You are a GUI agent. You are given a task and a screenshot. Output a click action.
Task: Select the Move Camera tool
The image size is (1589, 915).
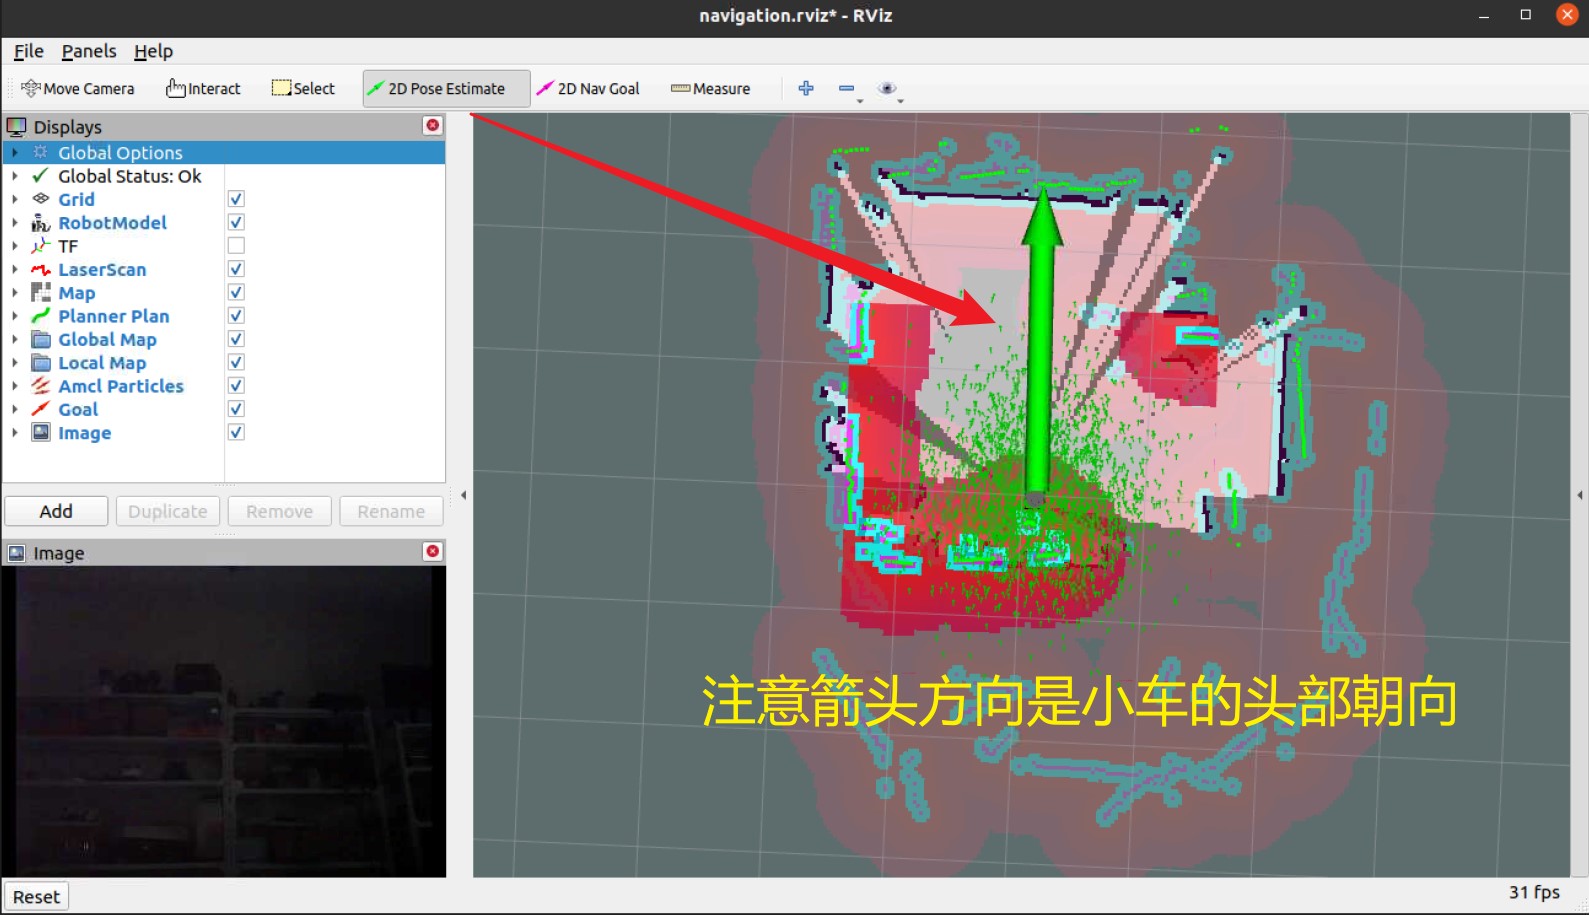click(x=78, y=89)
